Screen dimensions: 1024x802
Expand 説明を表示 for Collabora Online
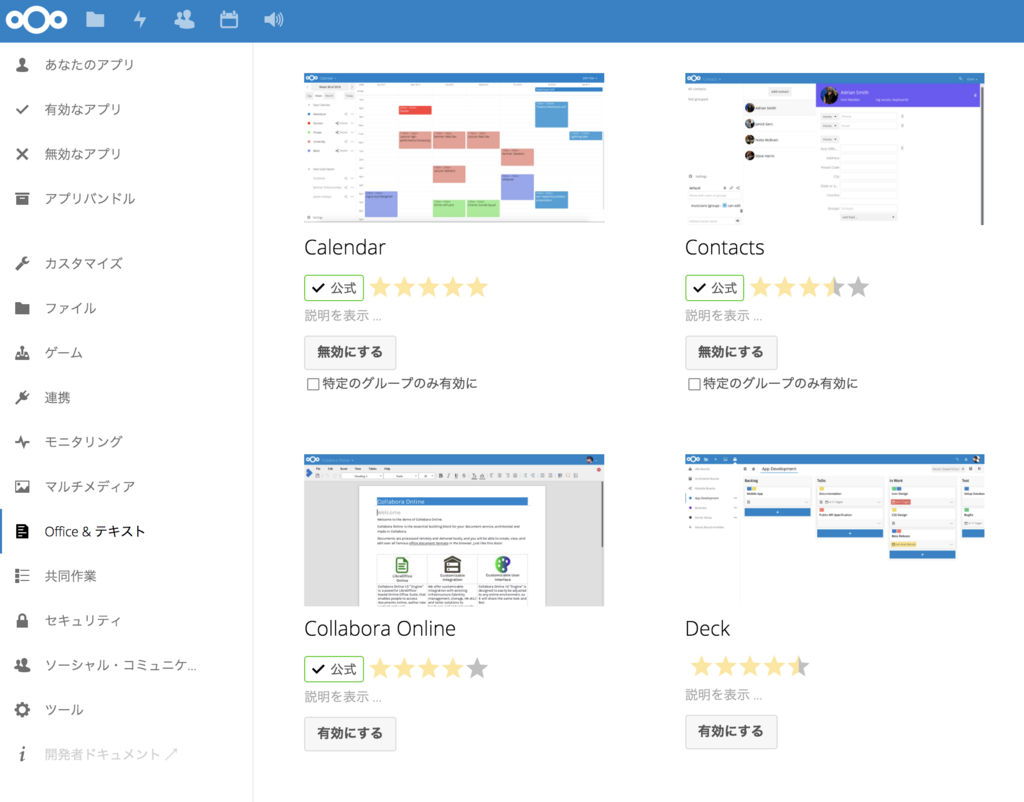tap(343, 698)
